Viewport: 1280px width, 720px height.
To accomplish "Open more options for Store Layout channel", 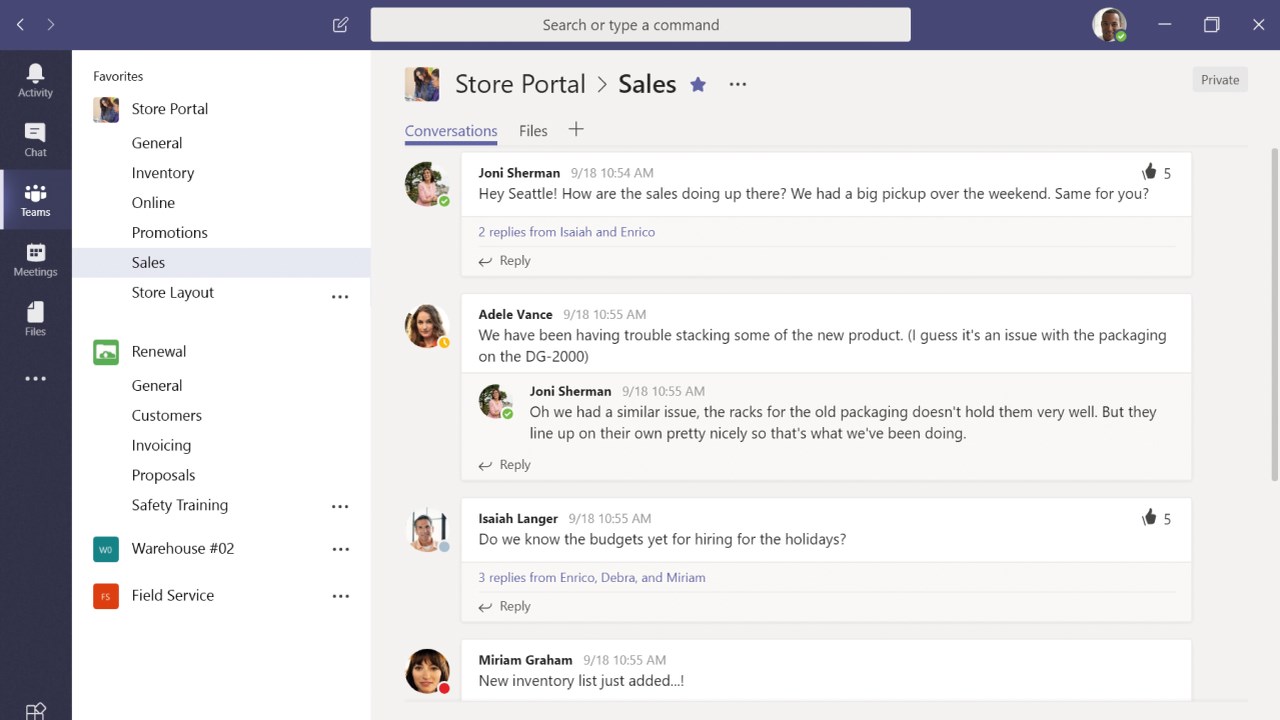I will point(340,296).
